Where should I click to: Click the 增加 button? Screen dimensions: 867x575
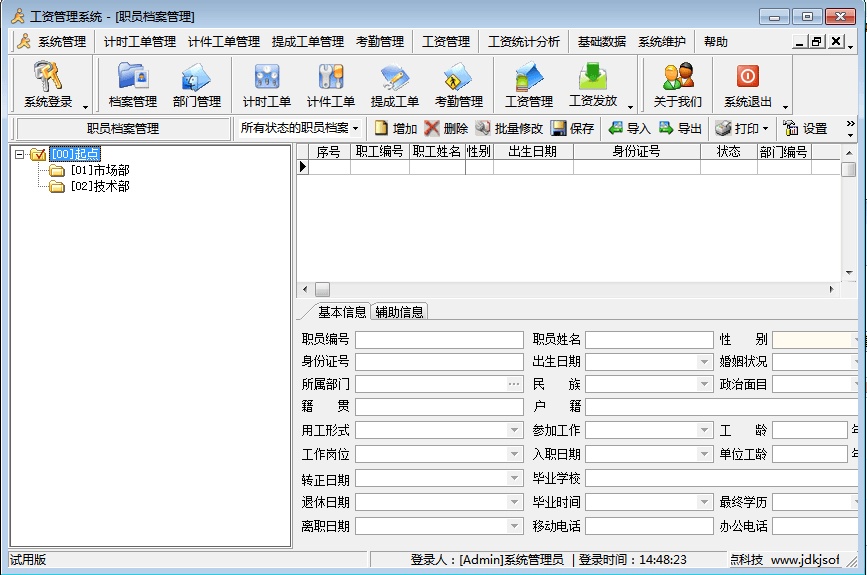[x=396, y=129]
